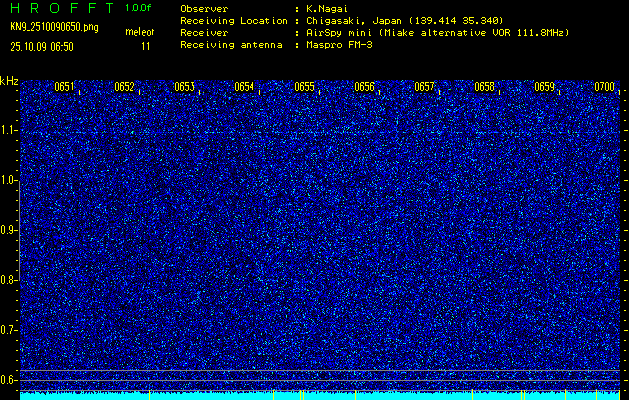Click the 0651 time marker
Screen dimensions: 629x400
pyautogui.click(x=64, y=87)
